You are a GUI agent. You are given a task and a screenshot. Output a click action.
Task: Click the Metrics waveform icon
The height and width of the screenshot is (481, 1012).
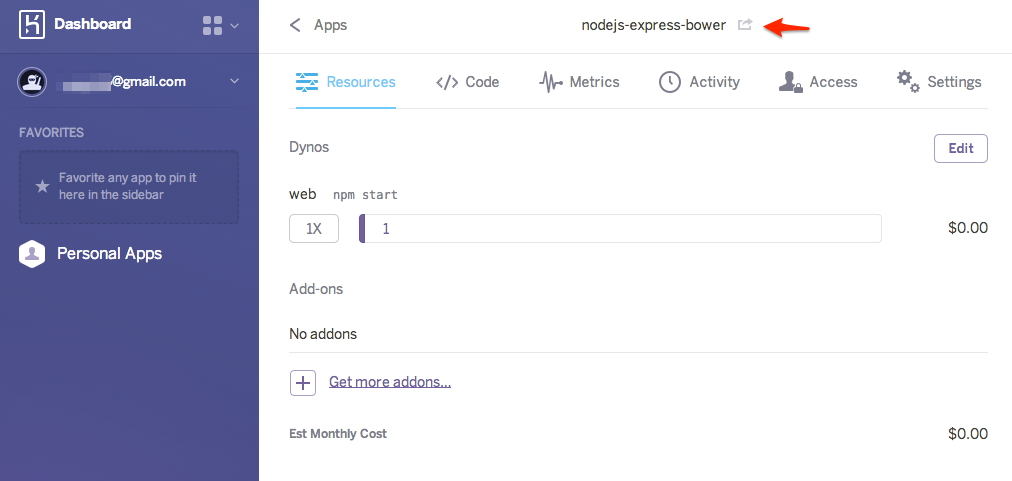coord(550,82)
